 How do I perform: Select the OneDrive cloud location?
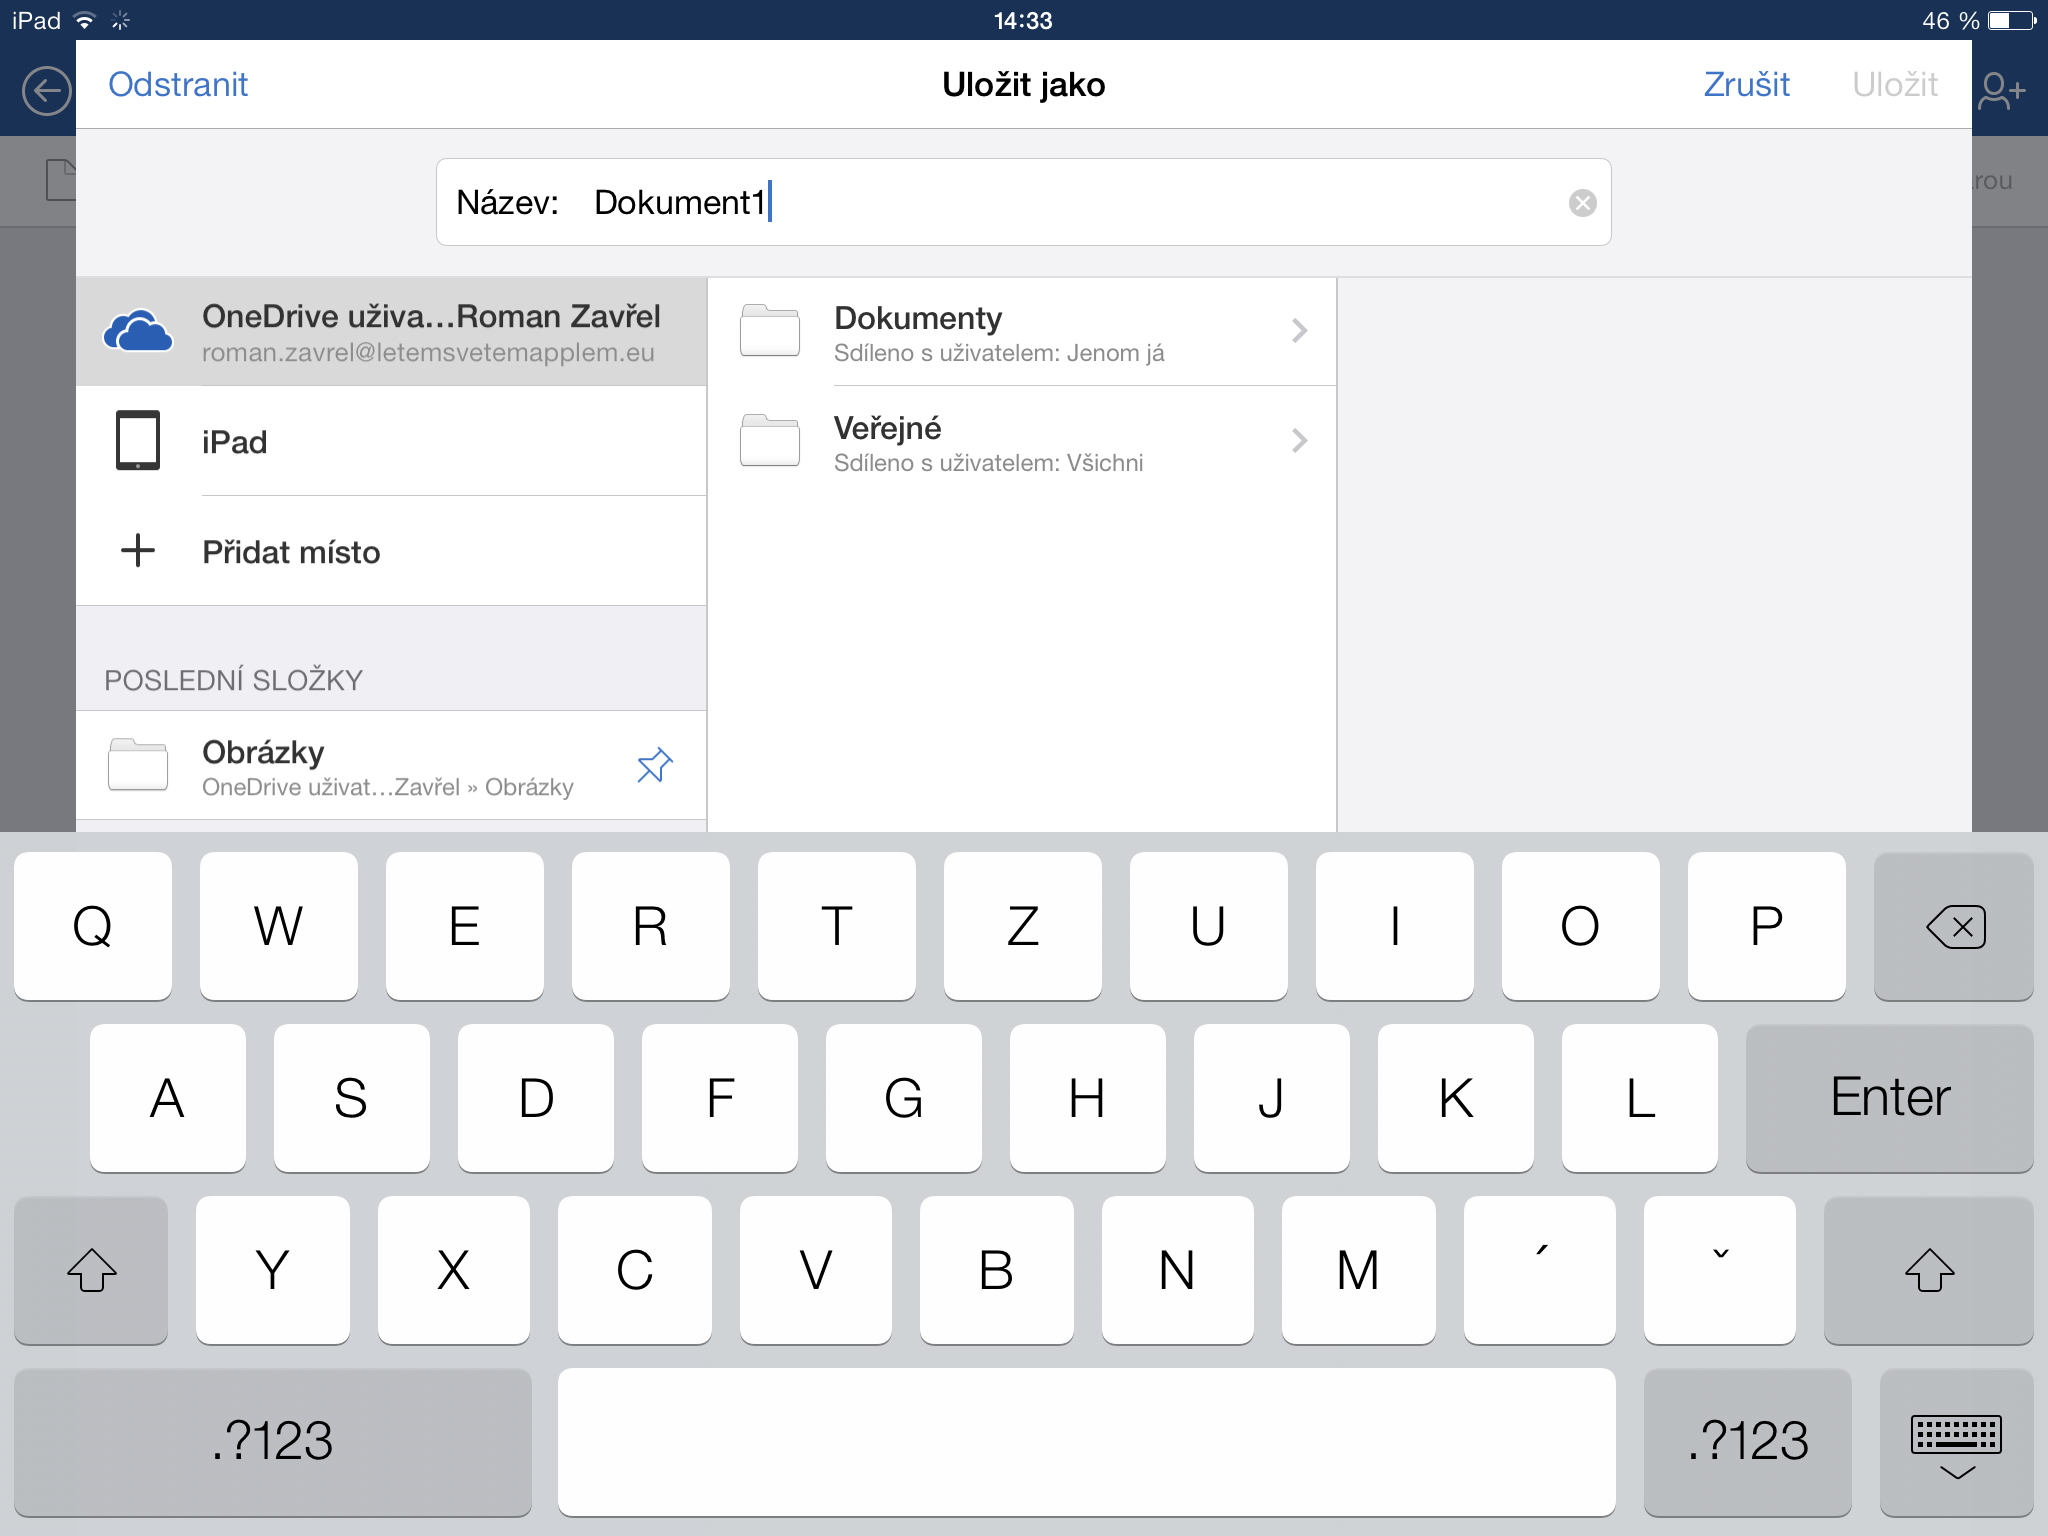tap(392, 332)
